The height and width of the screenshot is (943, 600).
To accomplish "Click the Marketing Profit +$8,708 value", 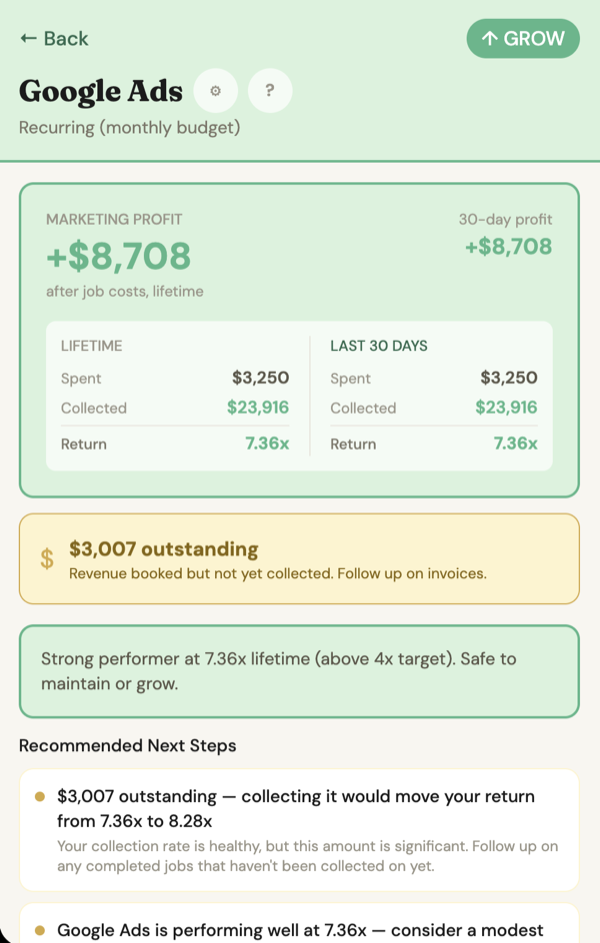I will click(118, 258).
